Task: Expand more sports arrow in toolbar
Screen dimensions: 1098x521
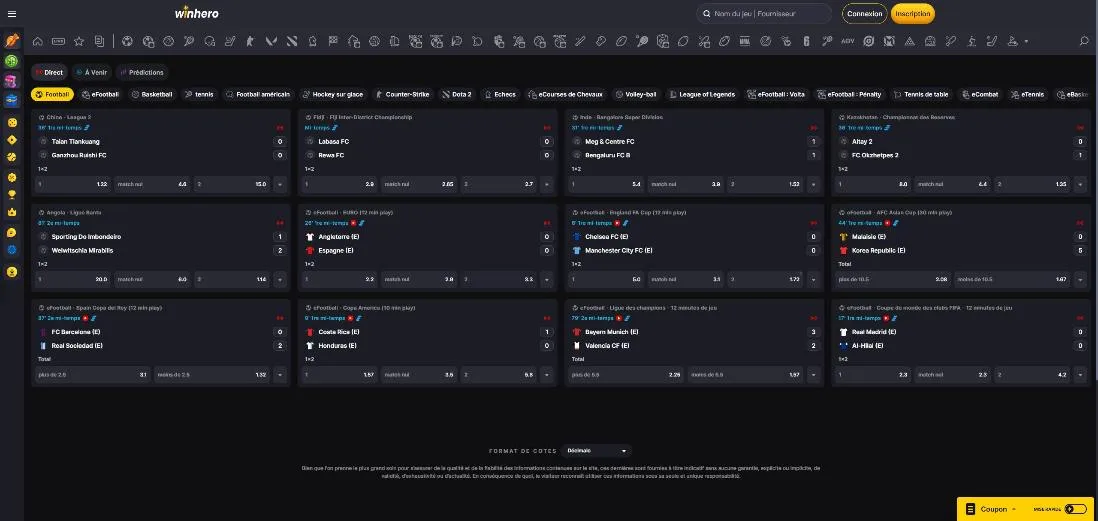Action: click(x=1027, y=42)
